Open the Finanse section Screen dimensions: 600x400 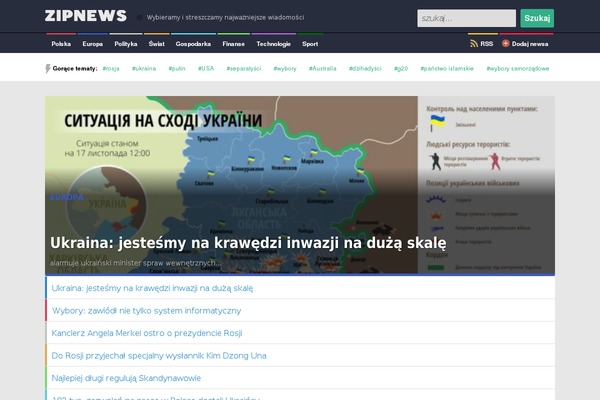click(x=233, y=44)
